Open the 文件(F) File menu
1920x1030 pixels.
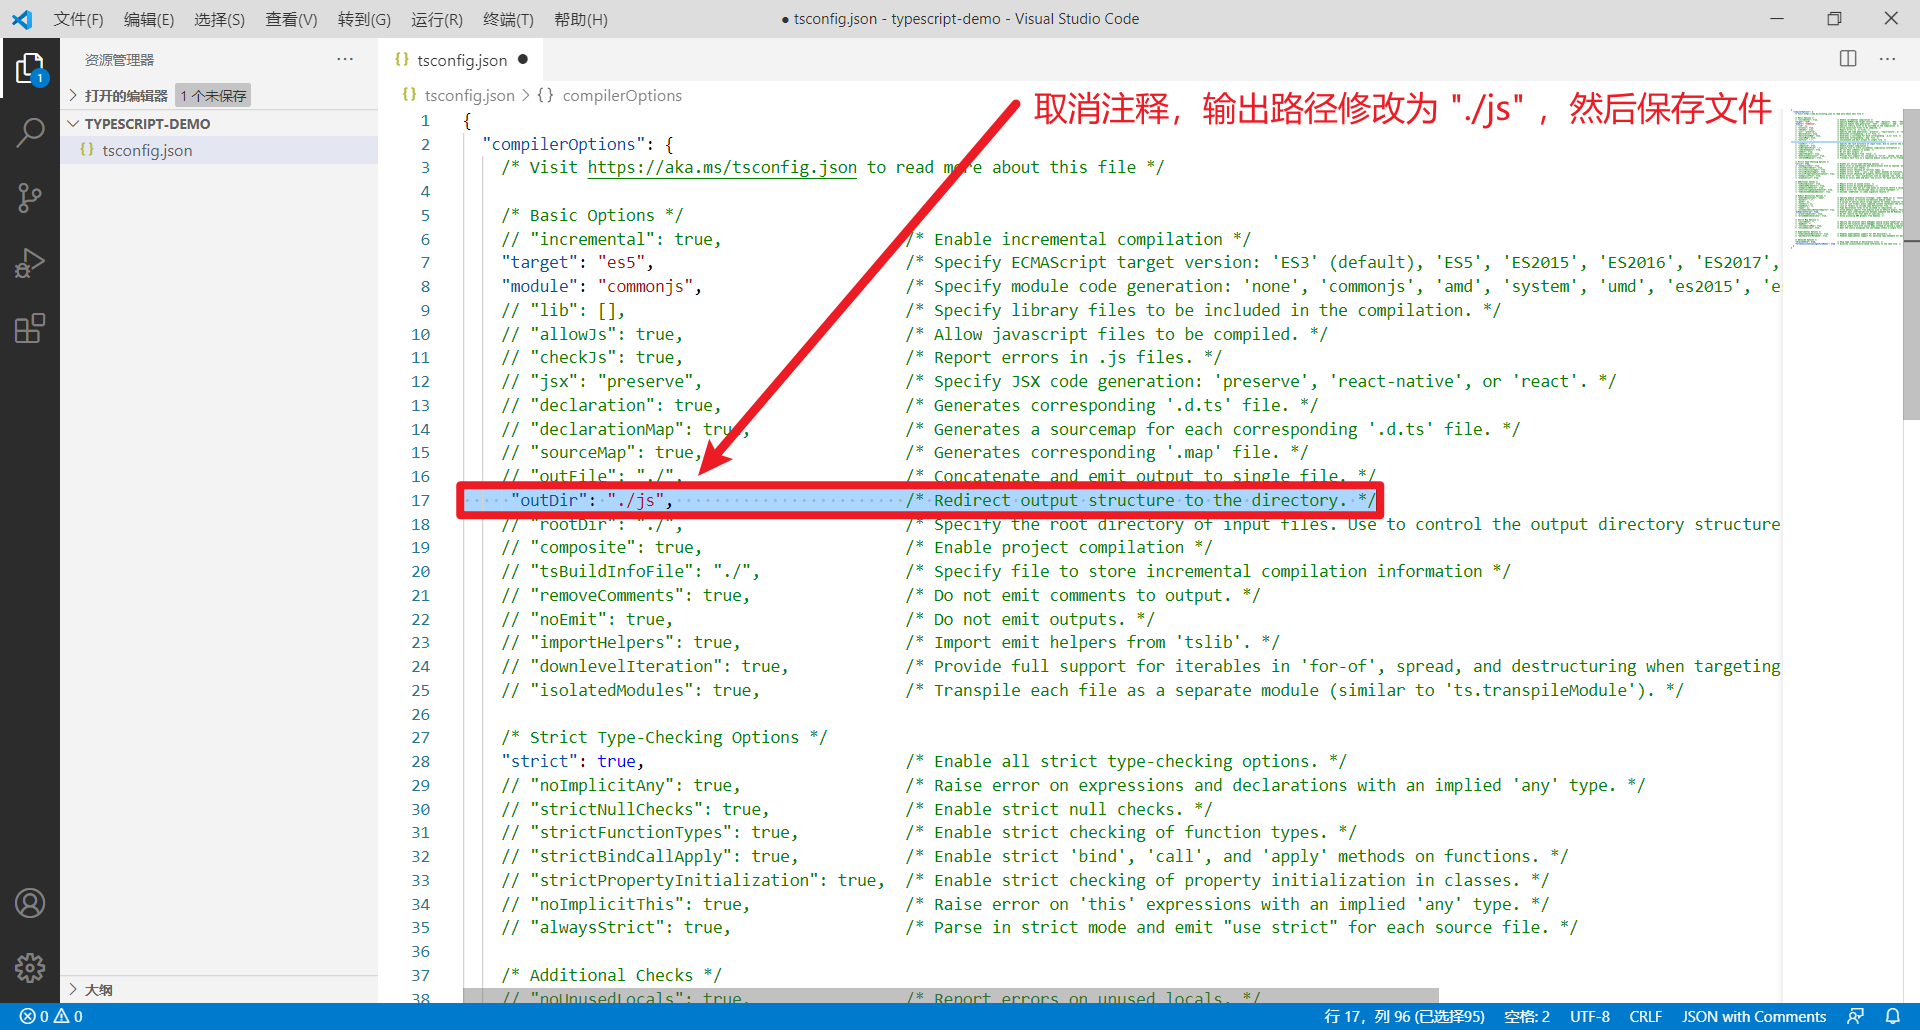point(78,19)
